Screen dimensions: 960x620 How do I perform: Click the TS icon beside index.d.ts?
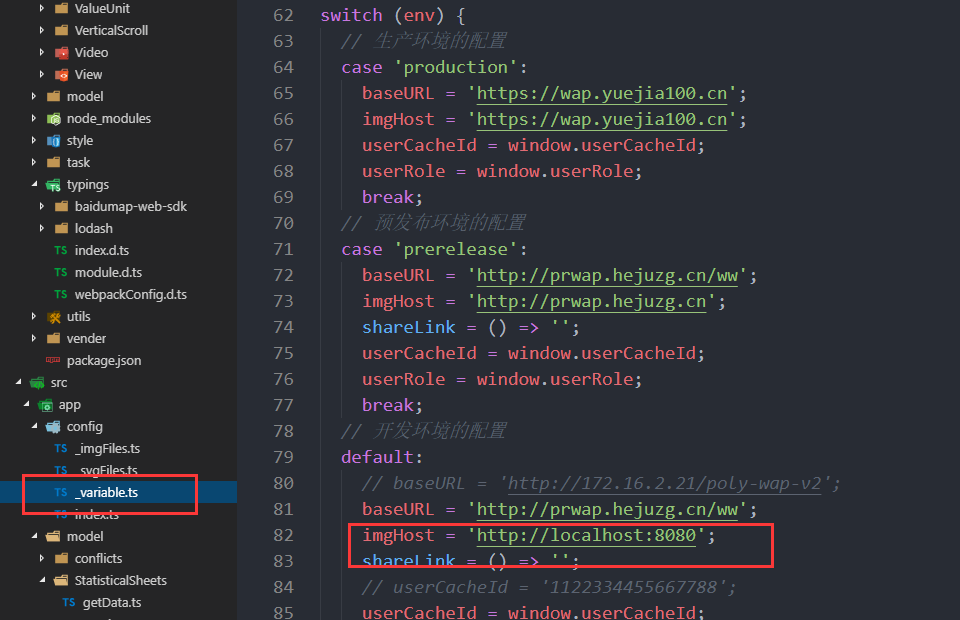(61, 250)
